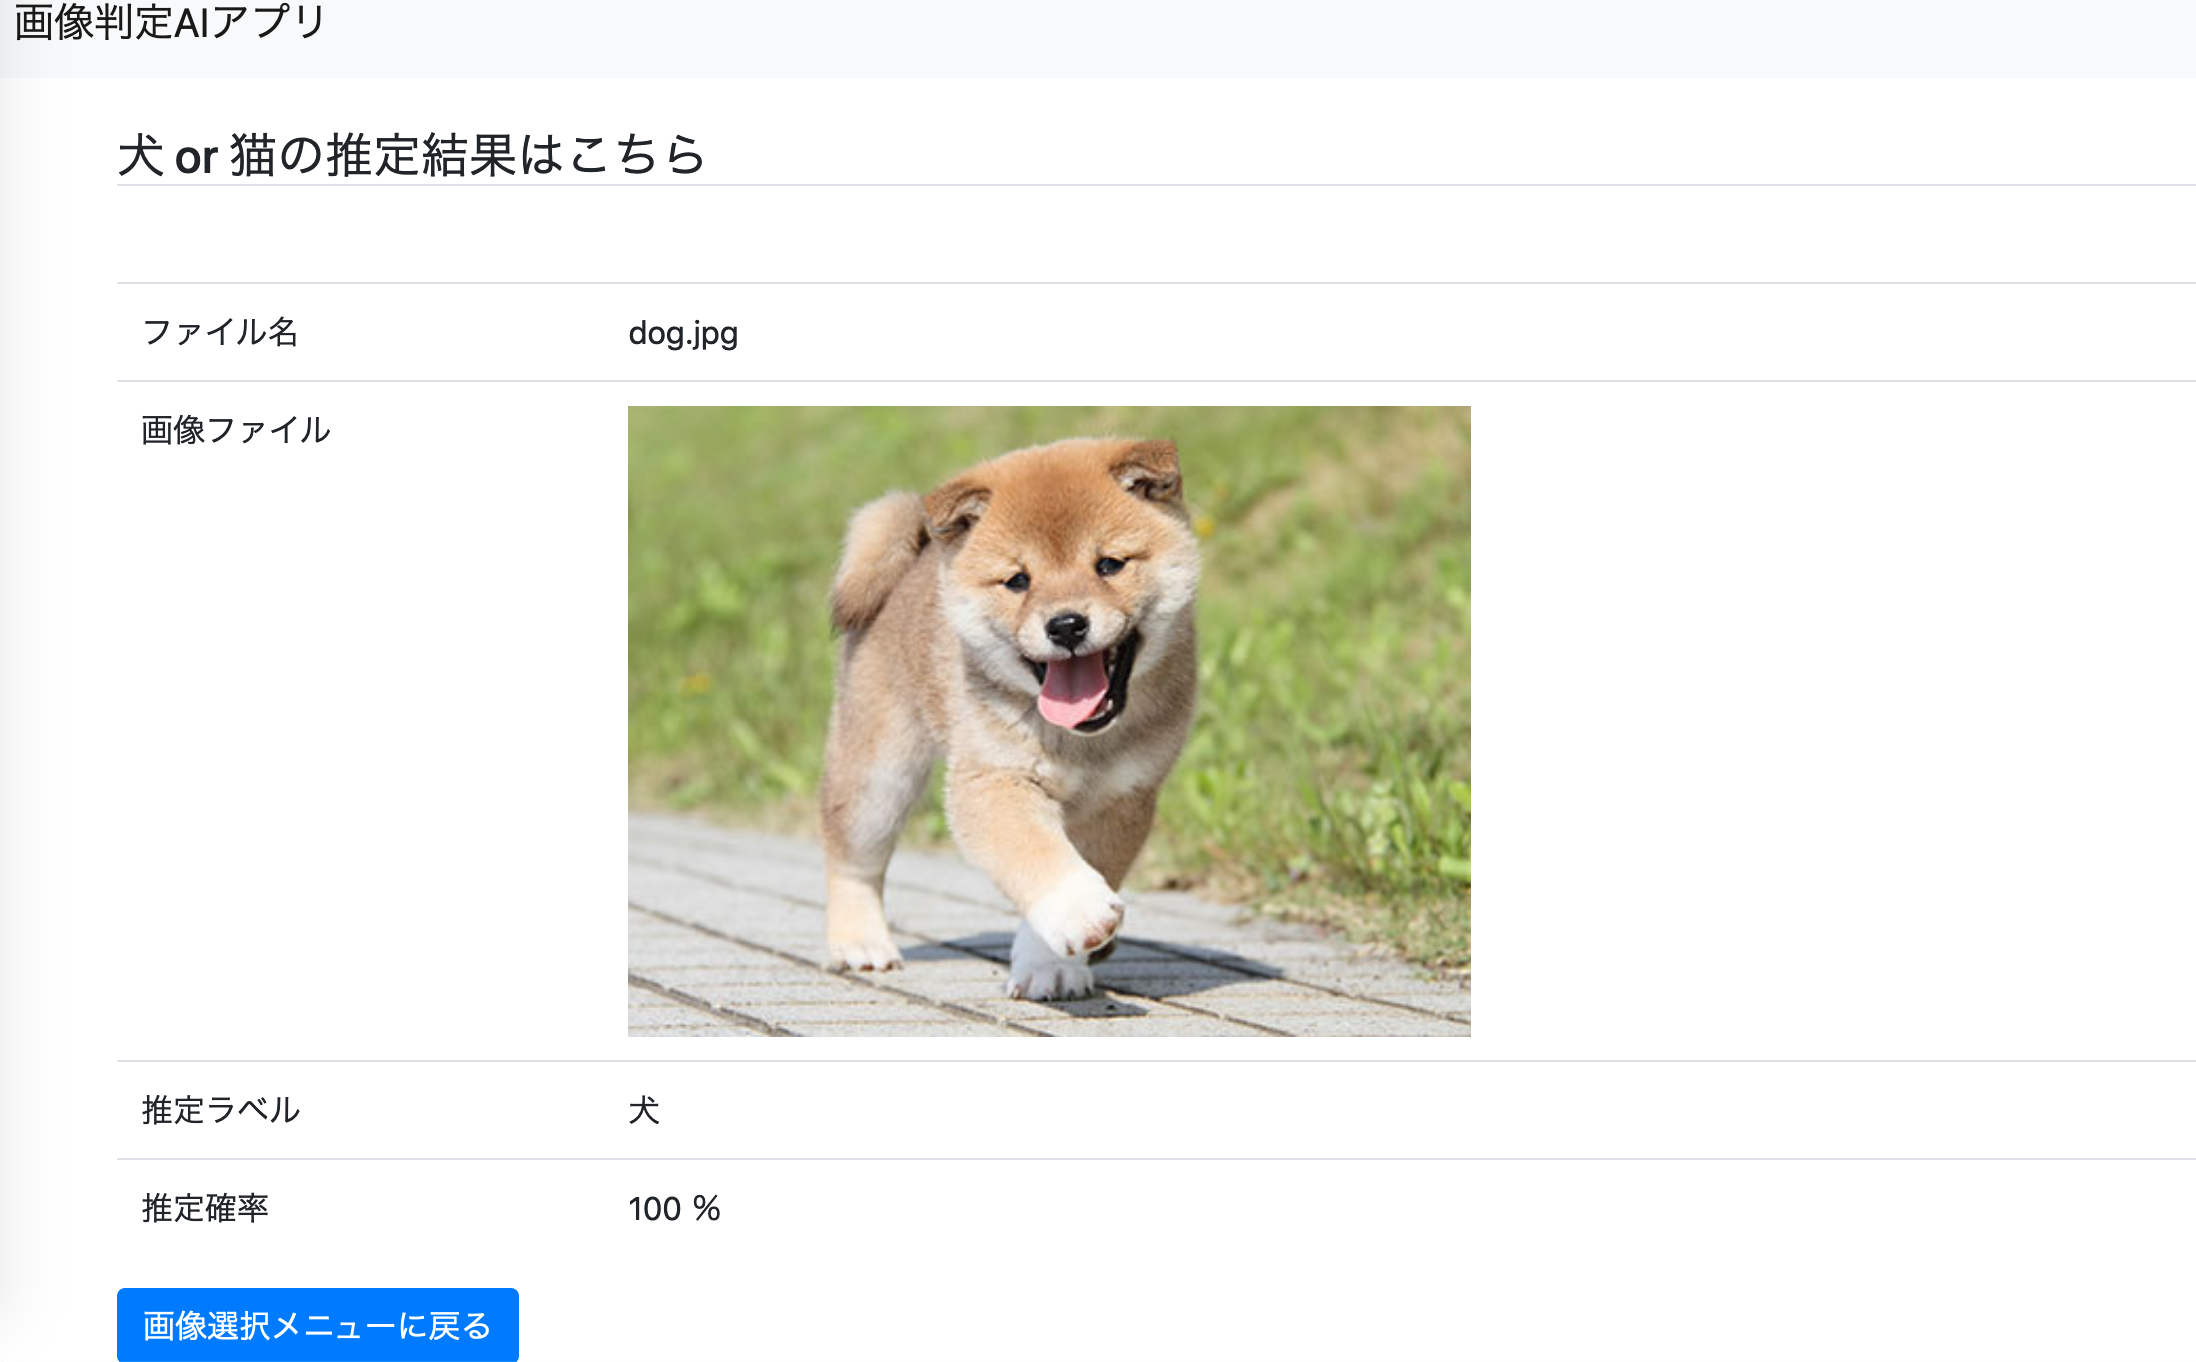Click the 100 % probability value
Image resolution: width=2196 pixels, height=1362 pixels.
click(674, 1209)
